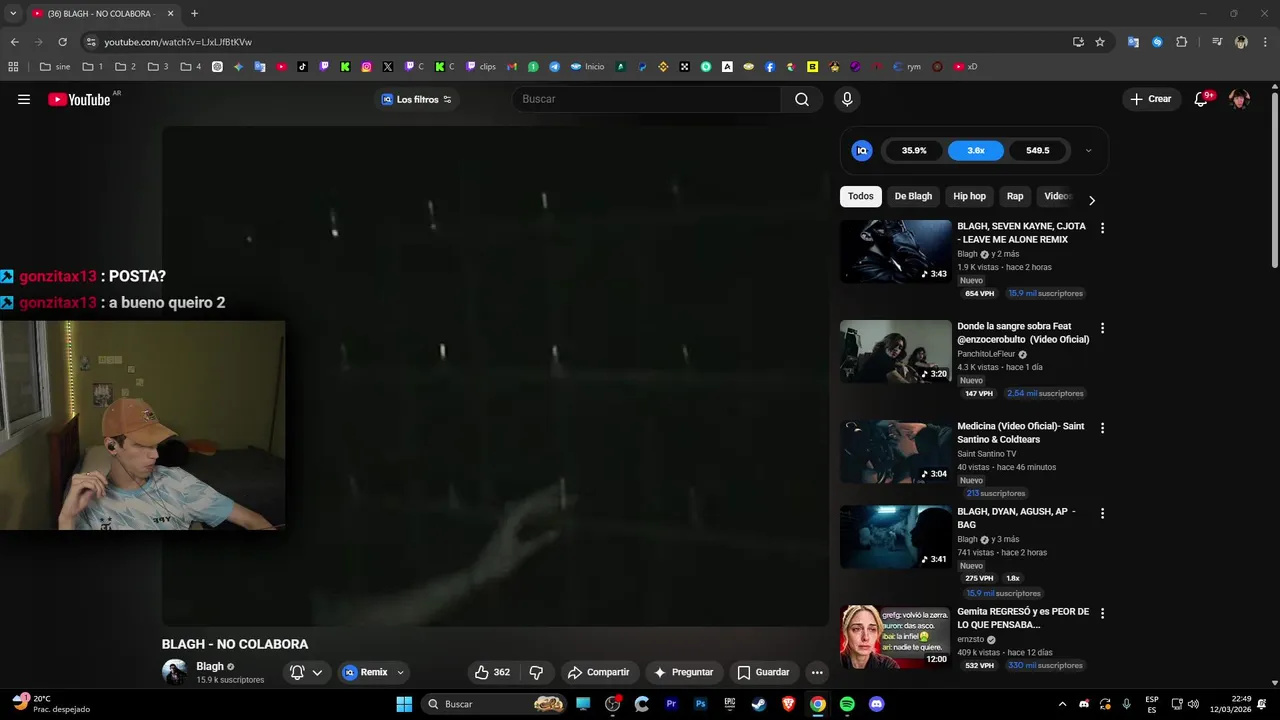Open the notifications bell
Image resolution: width=1280 pixels, height=720 pixels.
click(1202, 99)
